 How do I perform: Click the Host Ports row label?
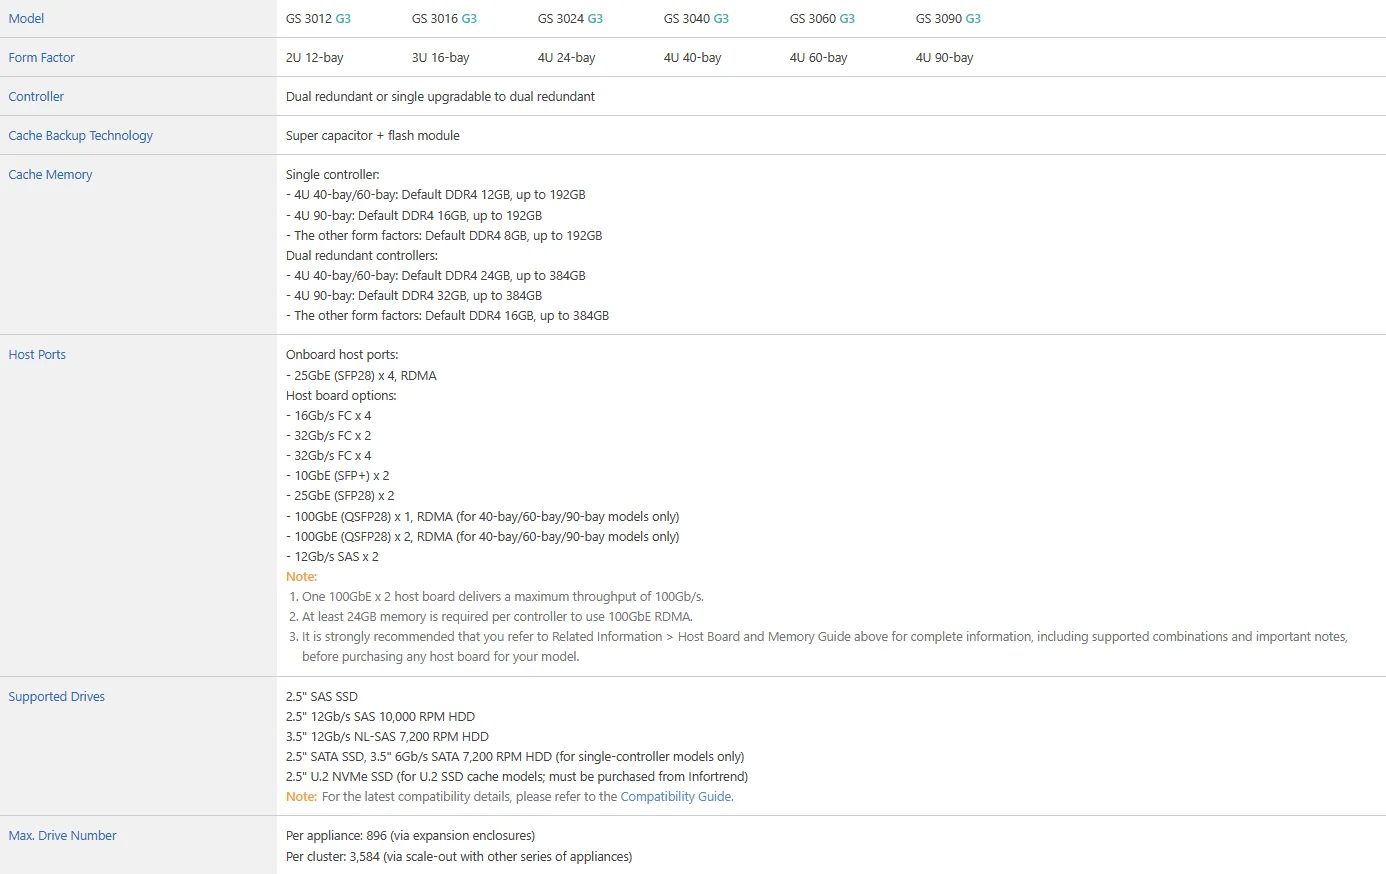coord(37,355)
